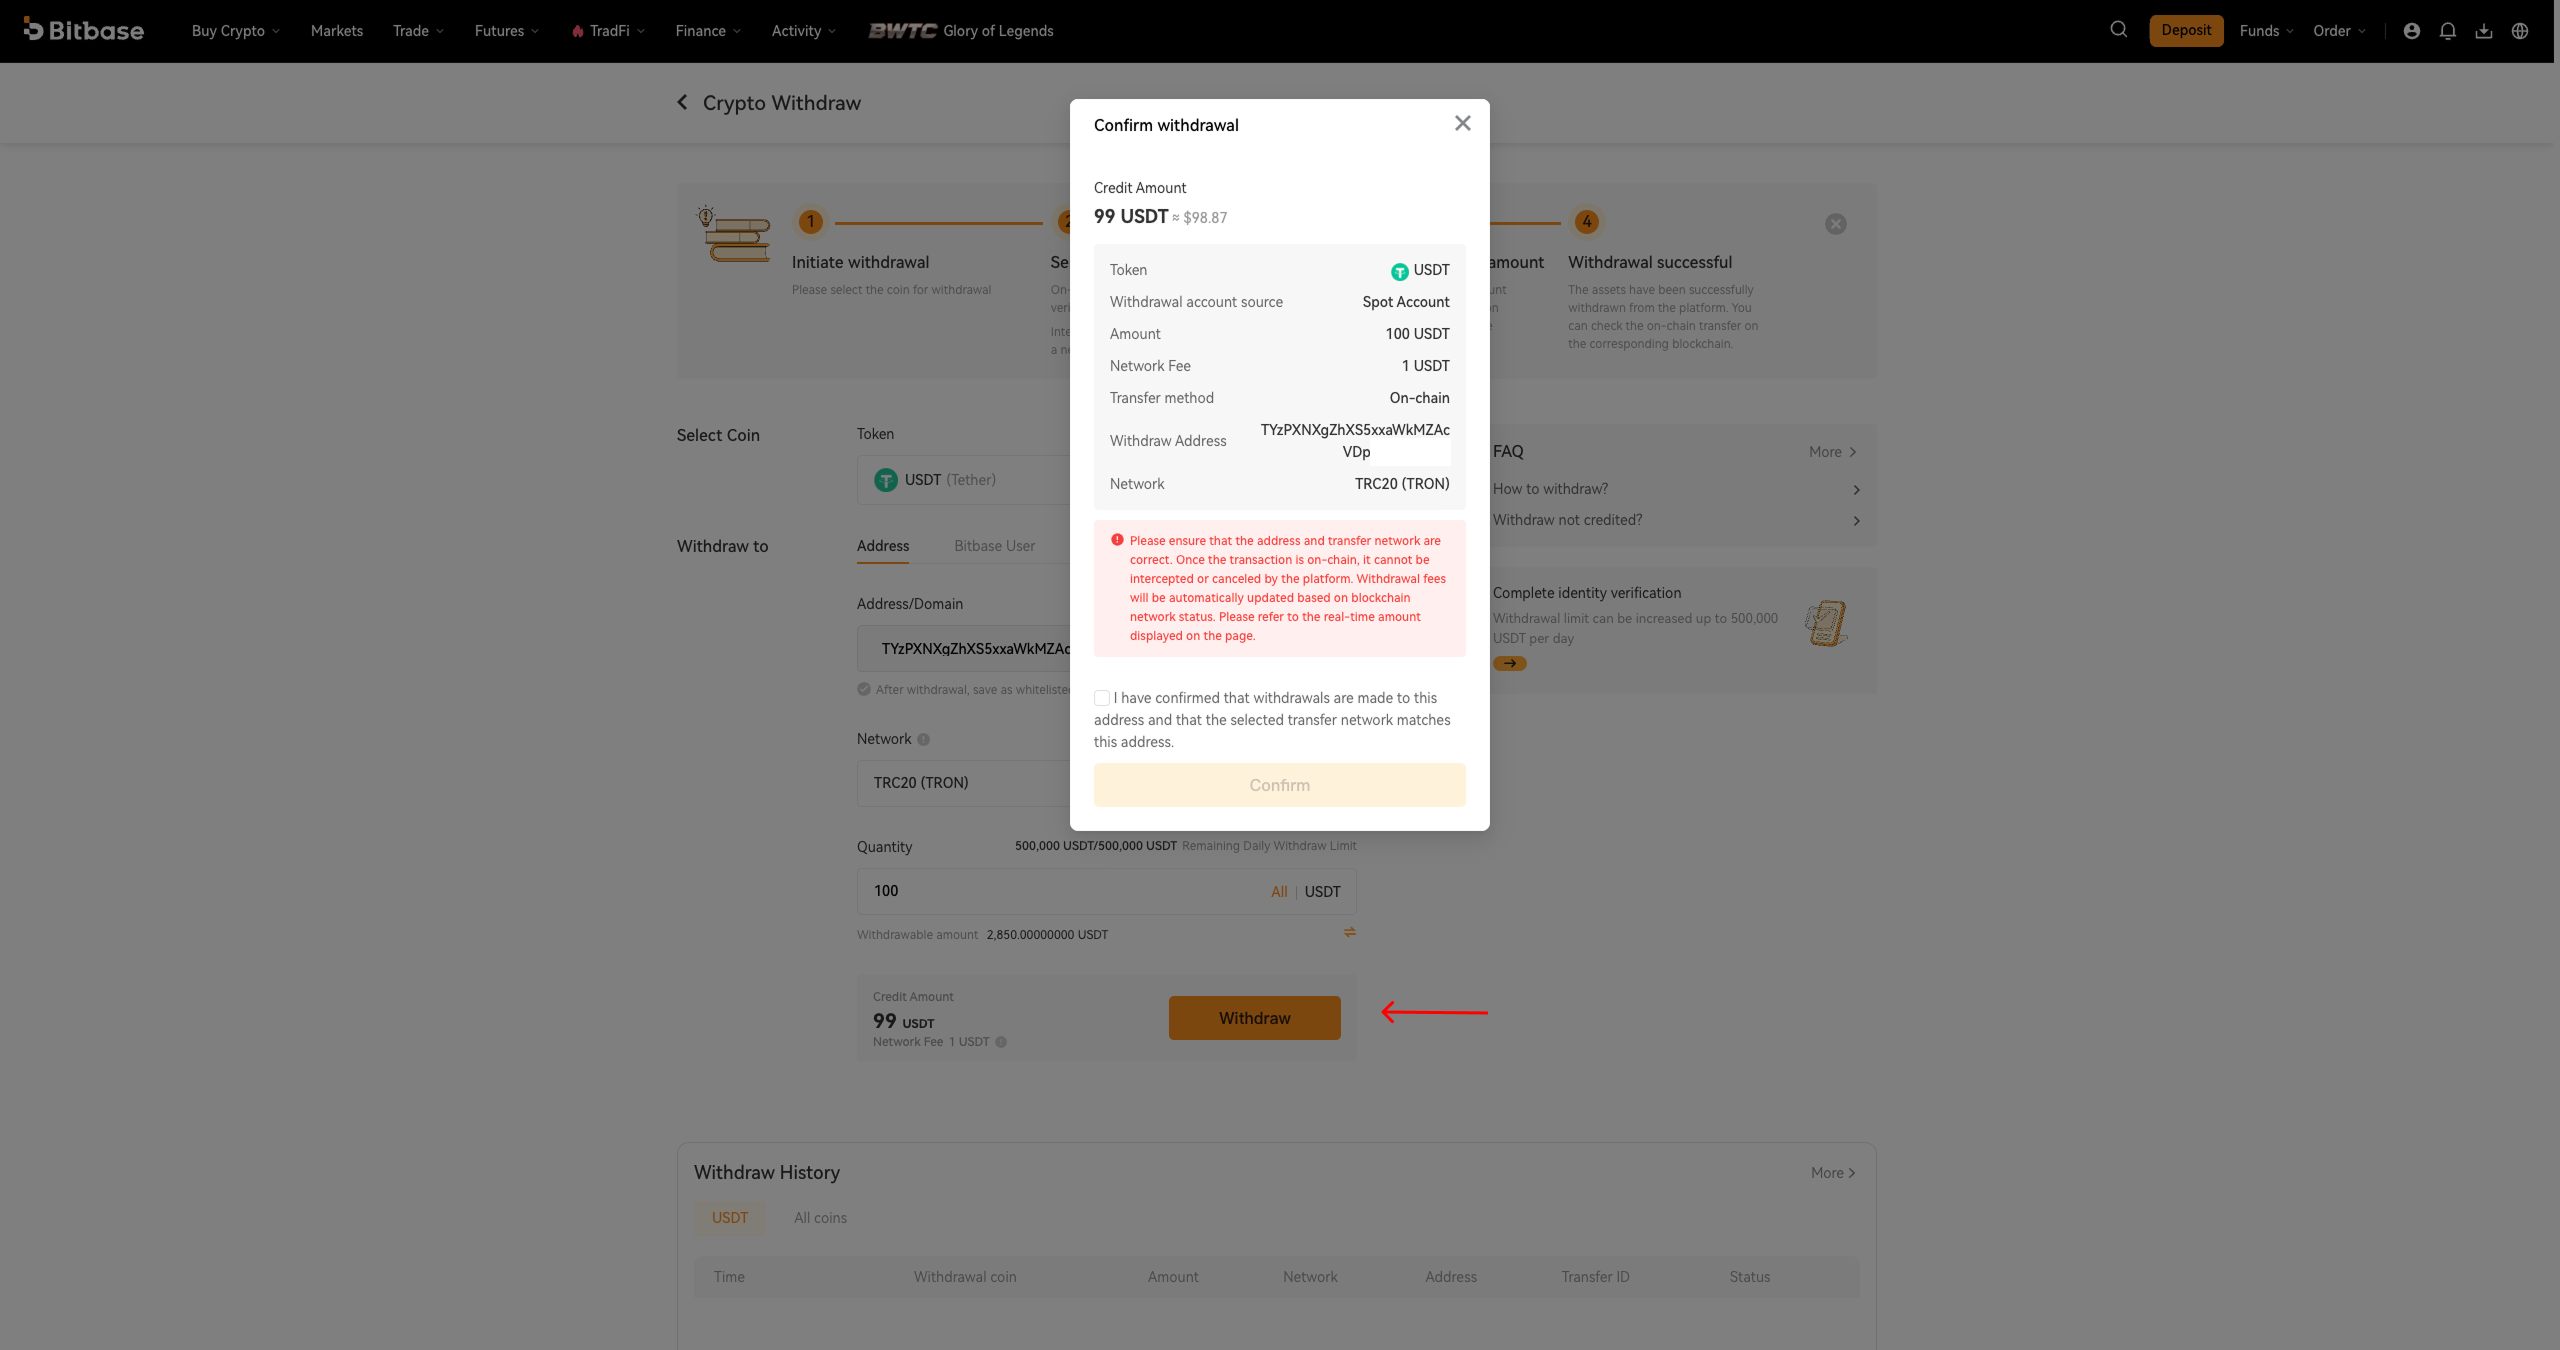Expand the Finance dropdown menu
2560x1350 pixels.
point(708,31)
